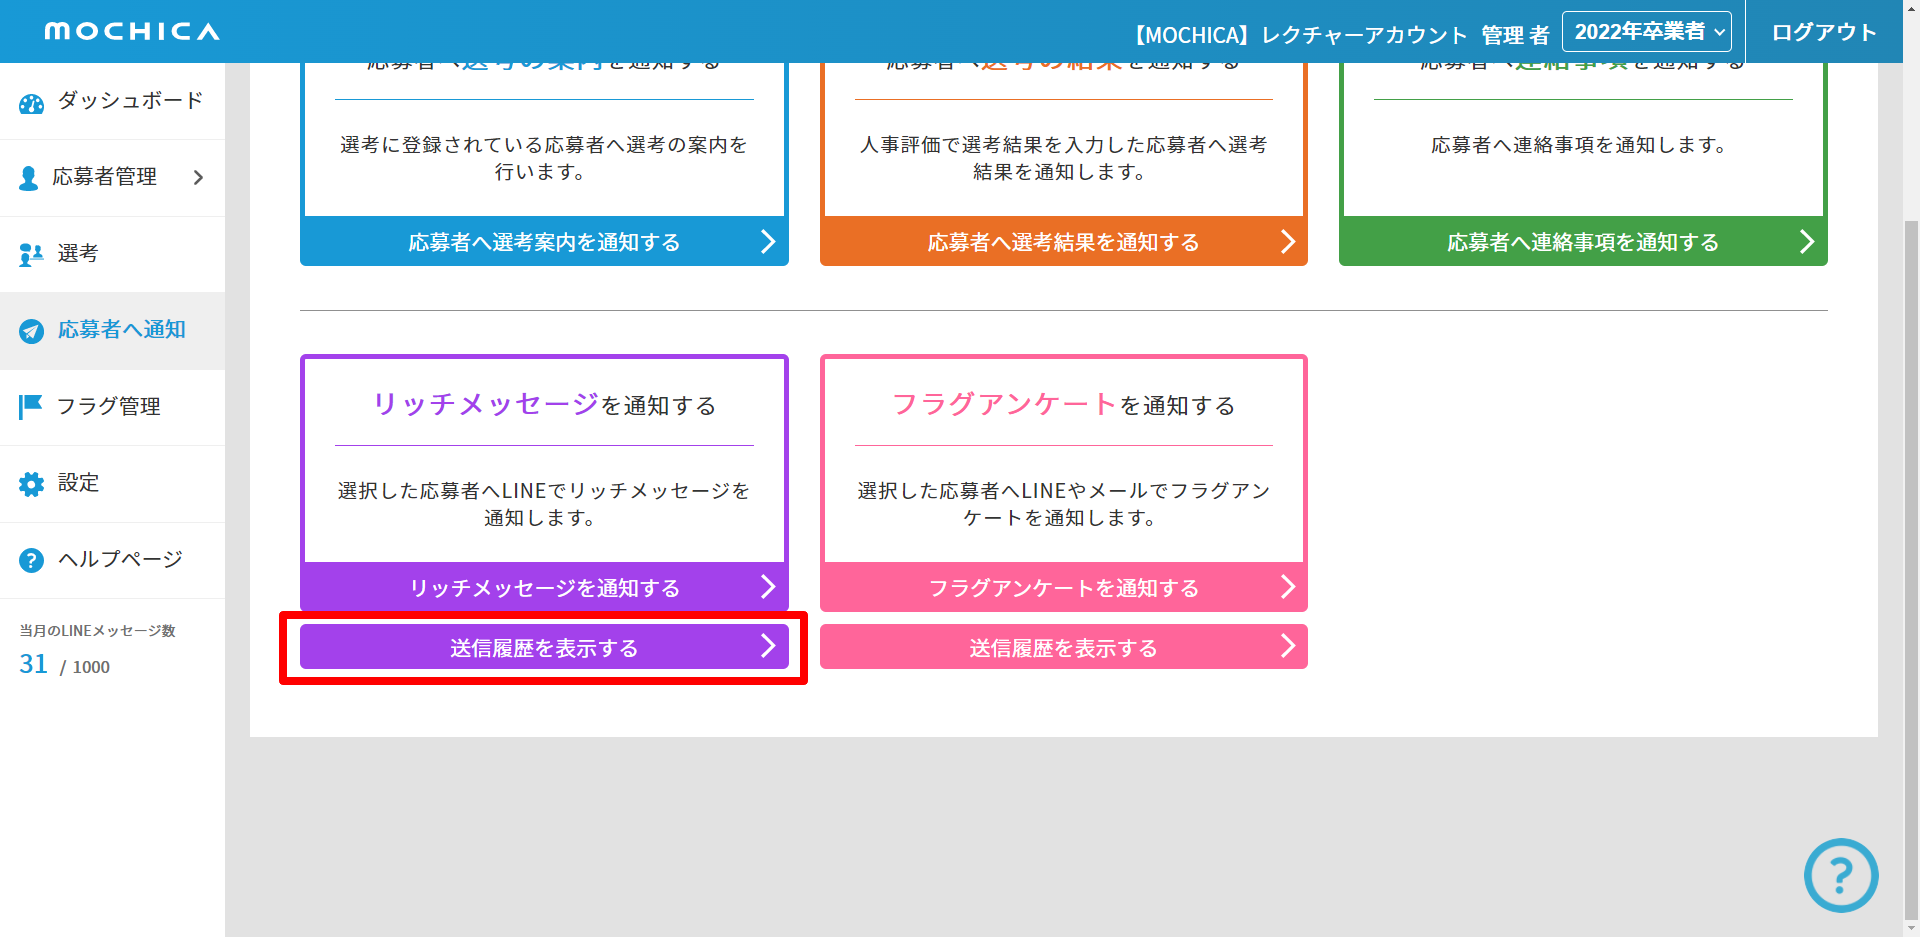Click the flag management flag icon
Screen dimensions: 1920x937
[31, 406]
